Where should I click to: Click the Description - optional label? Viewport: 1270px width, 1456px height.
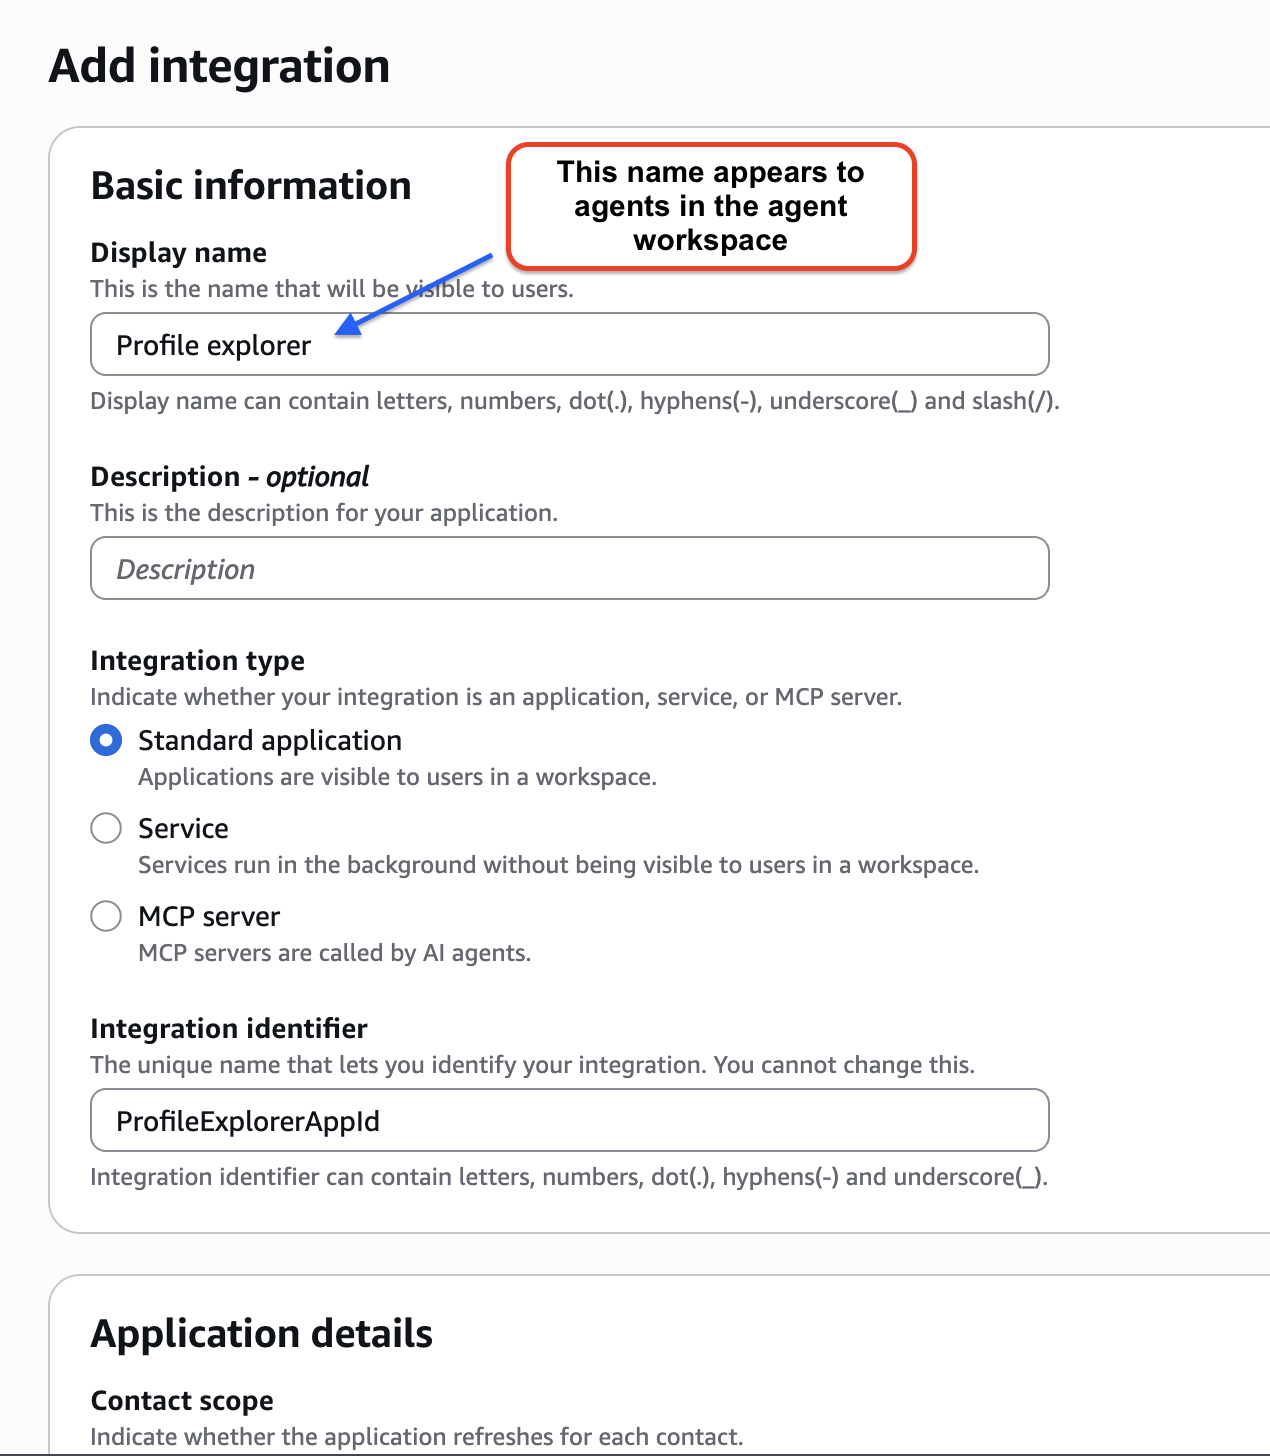[x=229, y=476]
